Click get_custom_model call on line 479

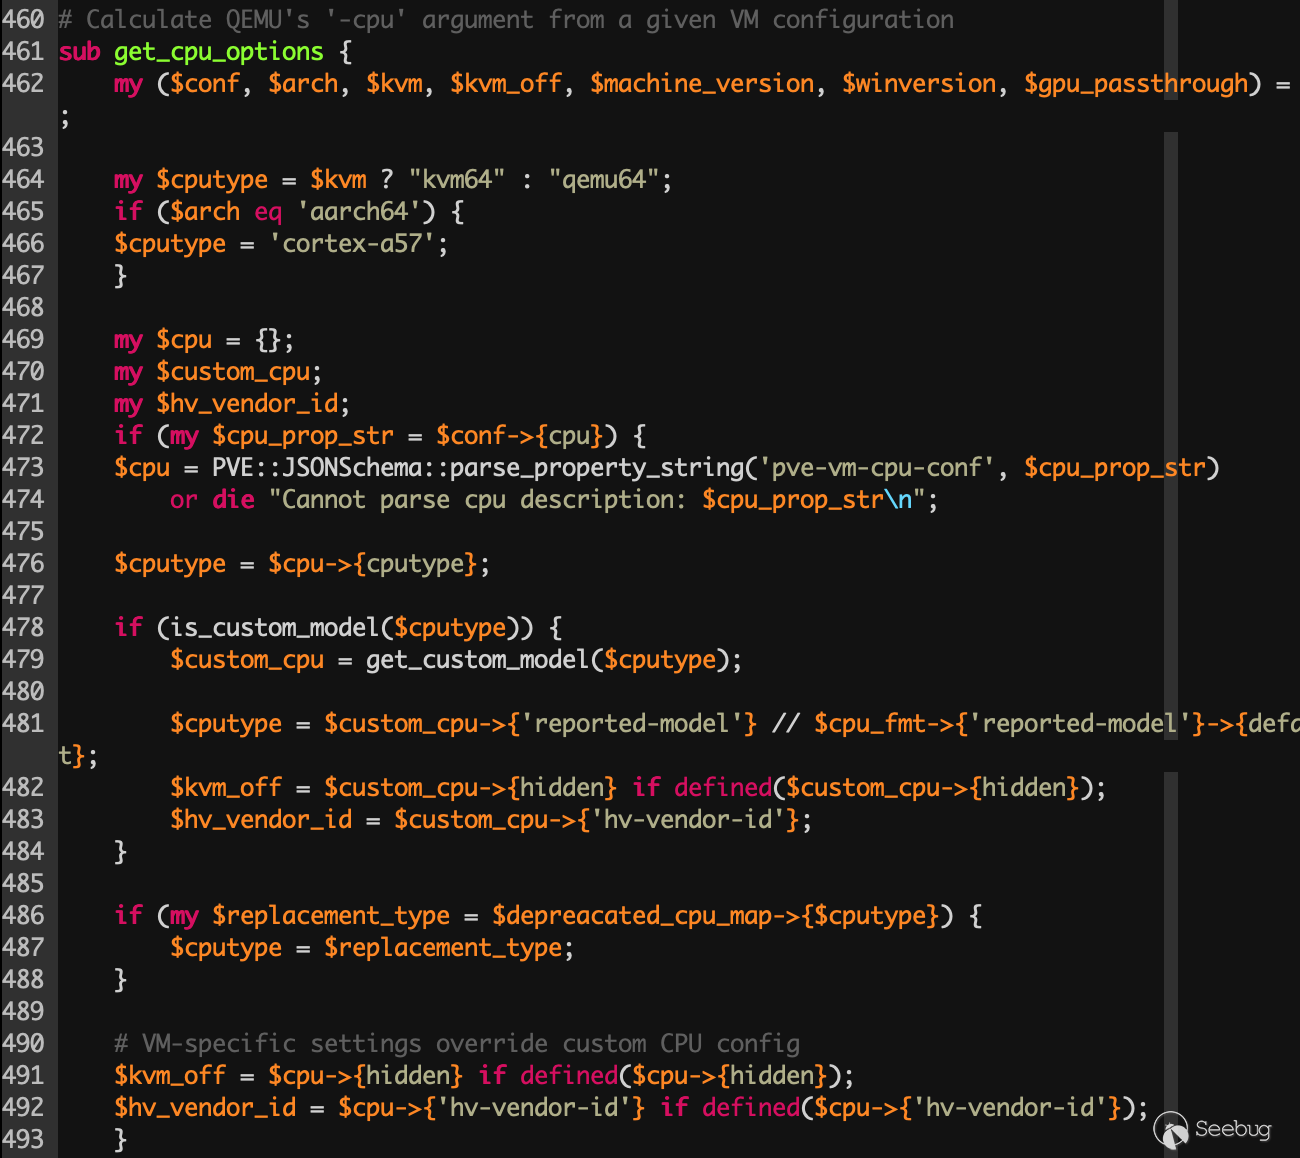coord(478,660)
